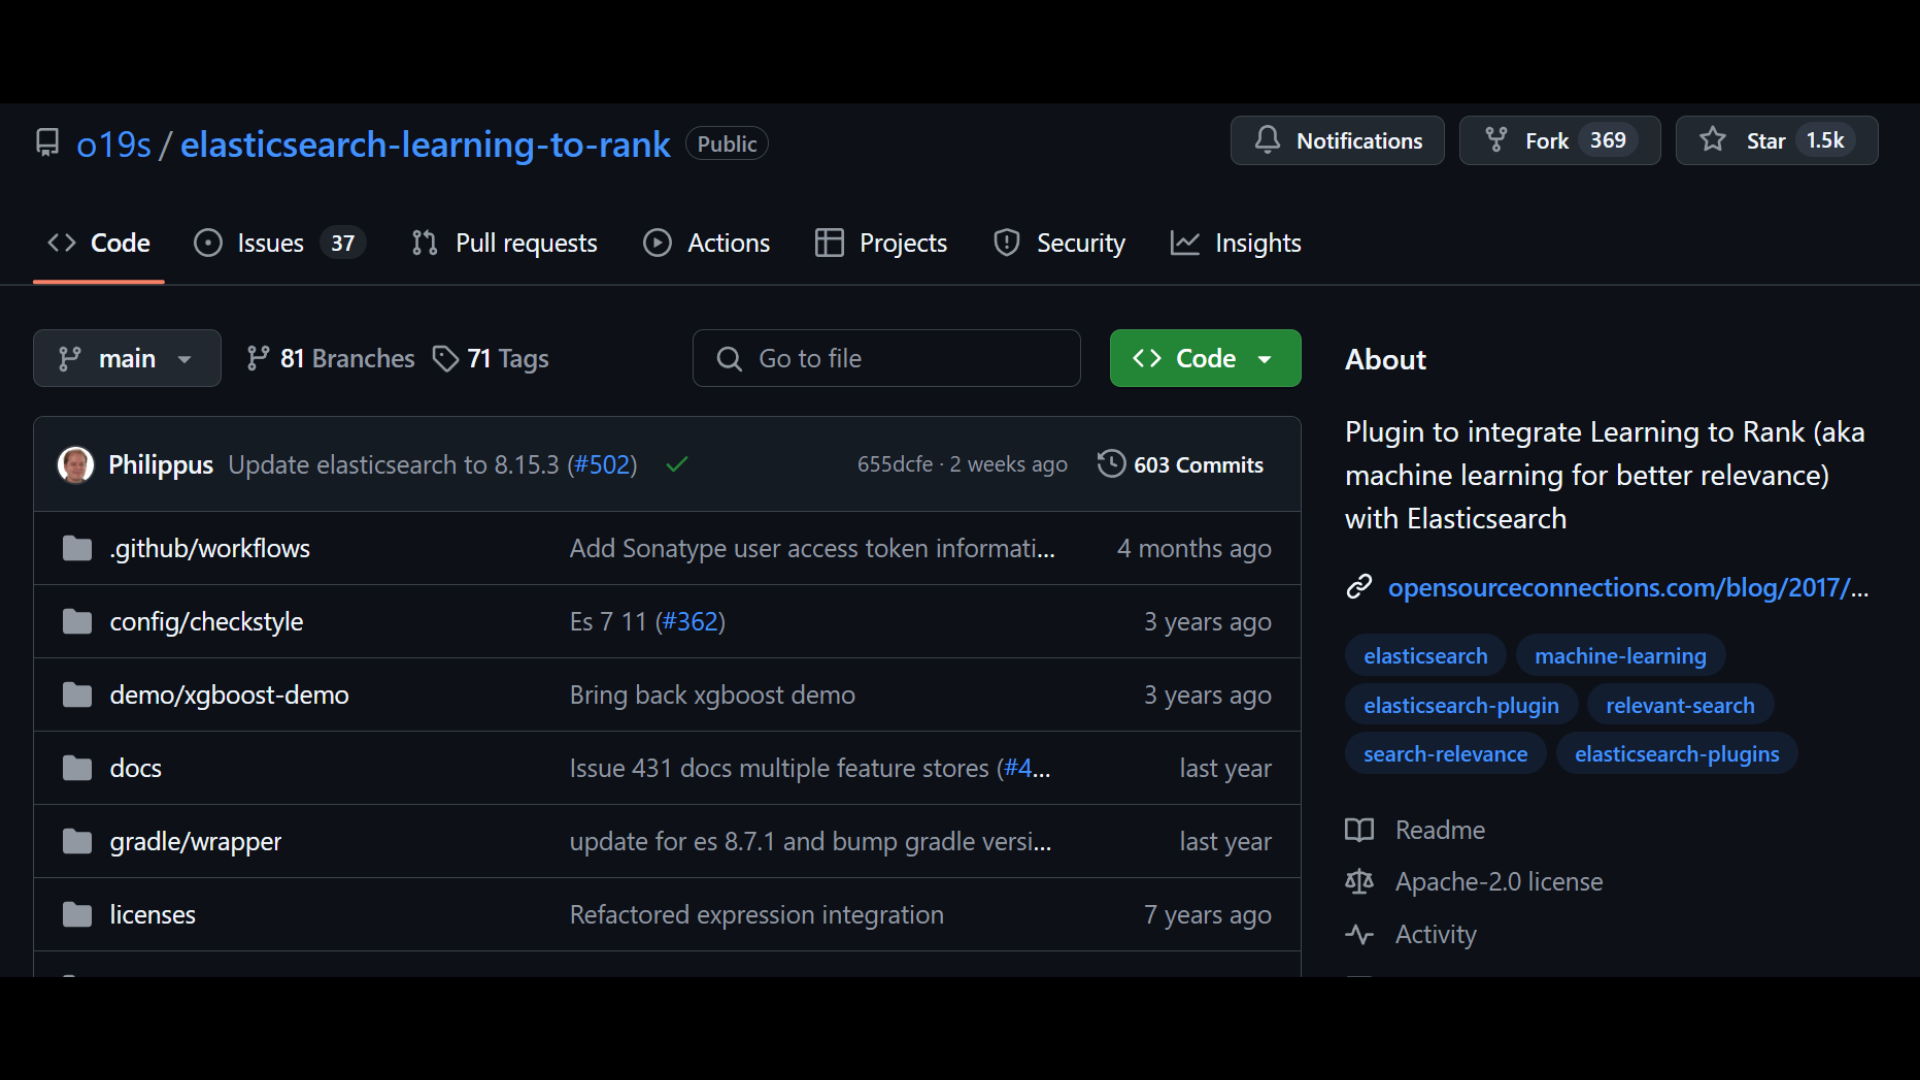Click the licenses folder icon
Screen dimensions: 1920x1080
point(77,915)
